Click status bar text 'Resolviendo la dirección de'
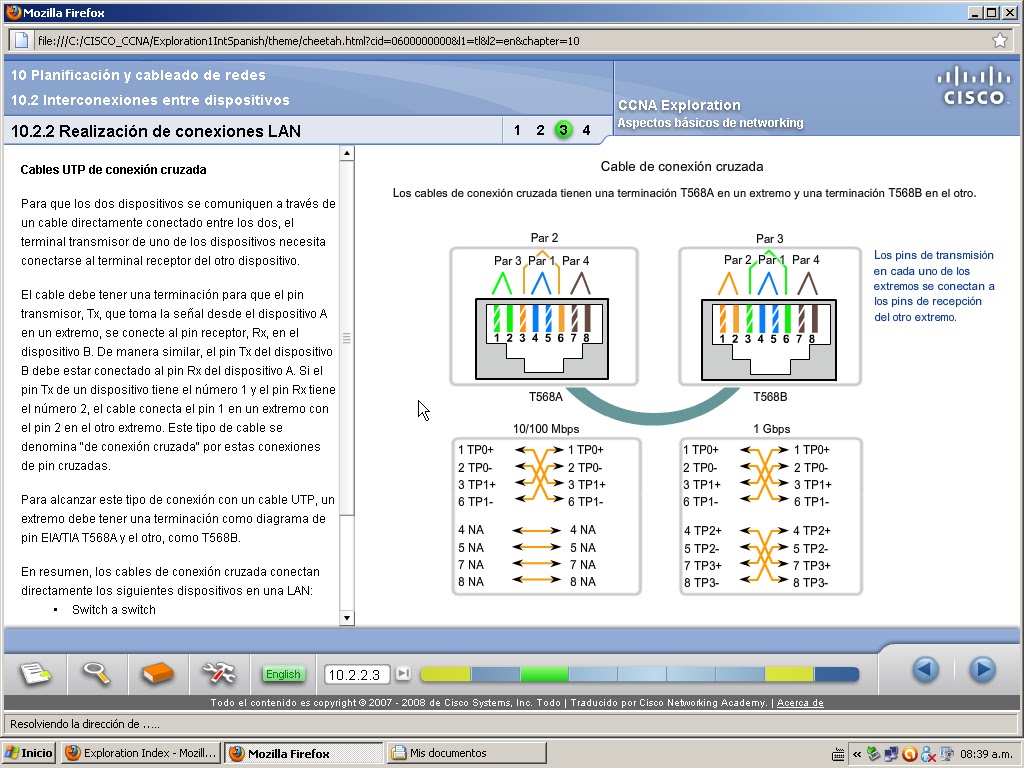1024x768 pixels. (x=85, y=724)
